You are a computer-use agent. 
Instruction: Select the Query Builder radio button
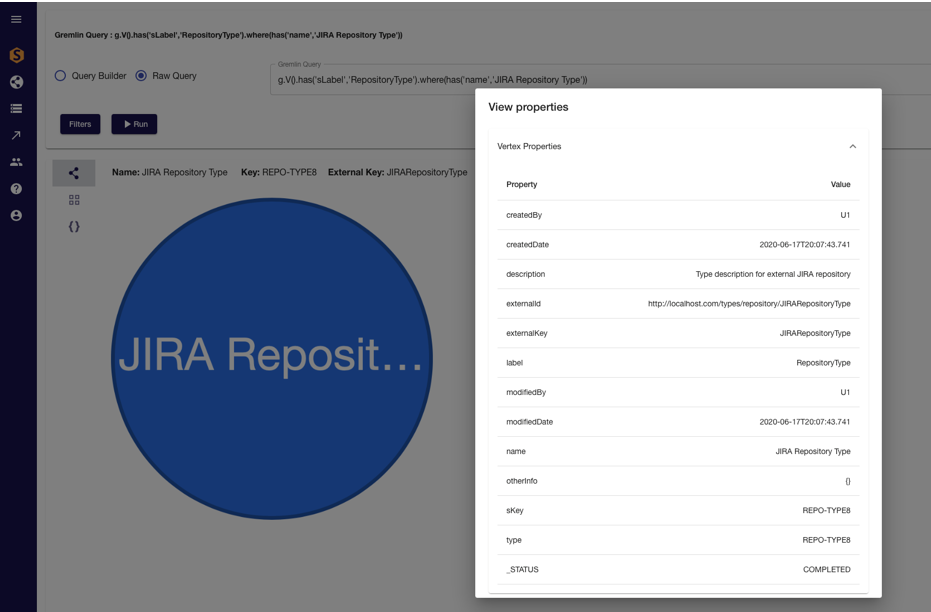click(61, 75)
